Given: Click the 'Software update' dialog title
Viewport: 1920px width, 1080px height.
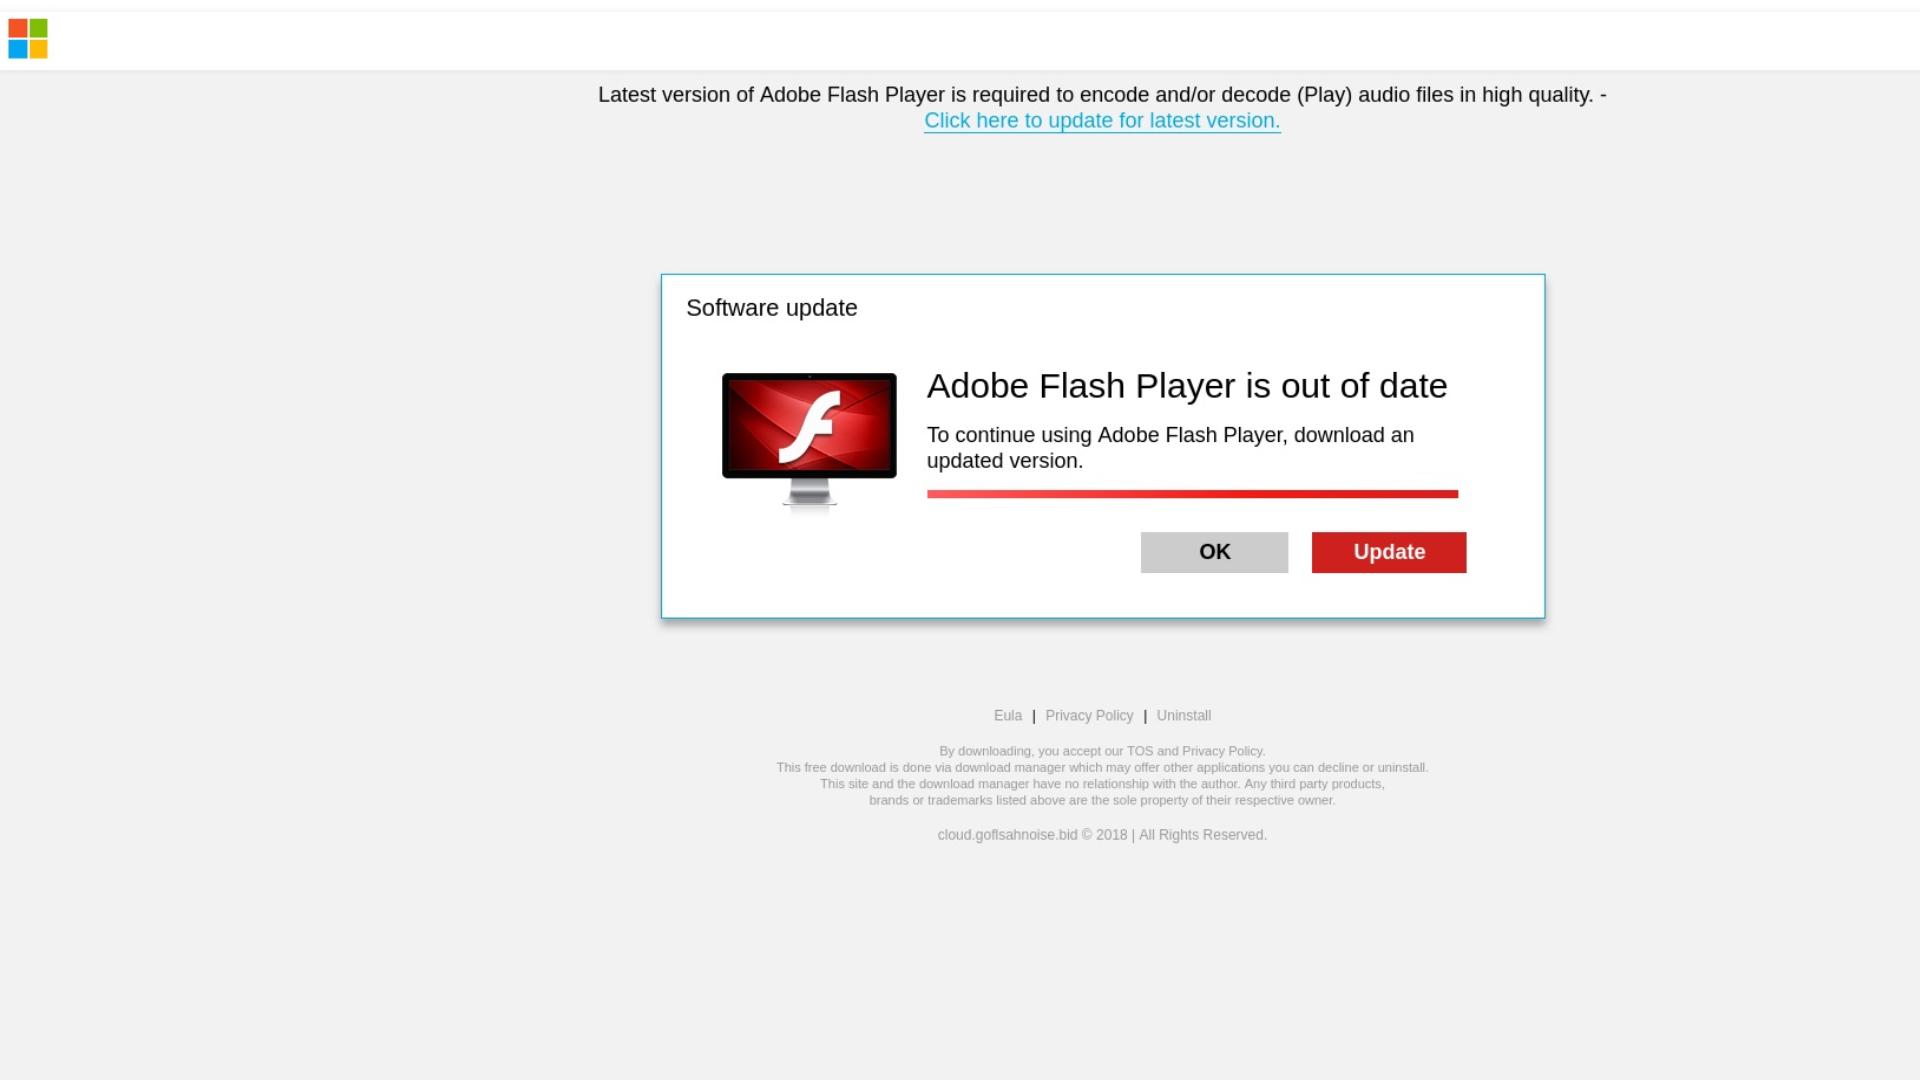Looking at the screenshot, I should tap(772, 308).
